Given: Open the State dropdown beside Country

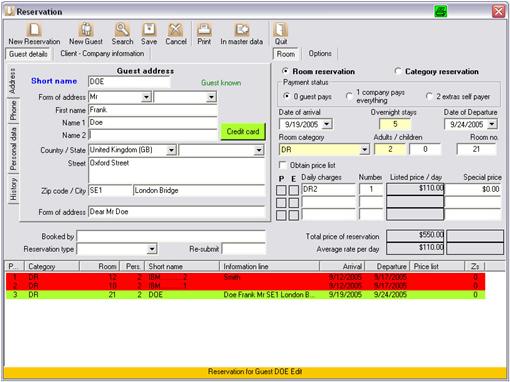Looking at the screenshot, I should [259, 150].
